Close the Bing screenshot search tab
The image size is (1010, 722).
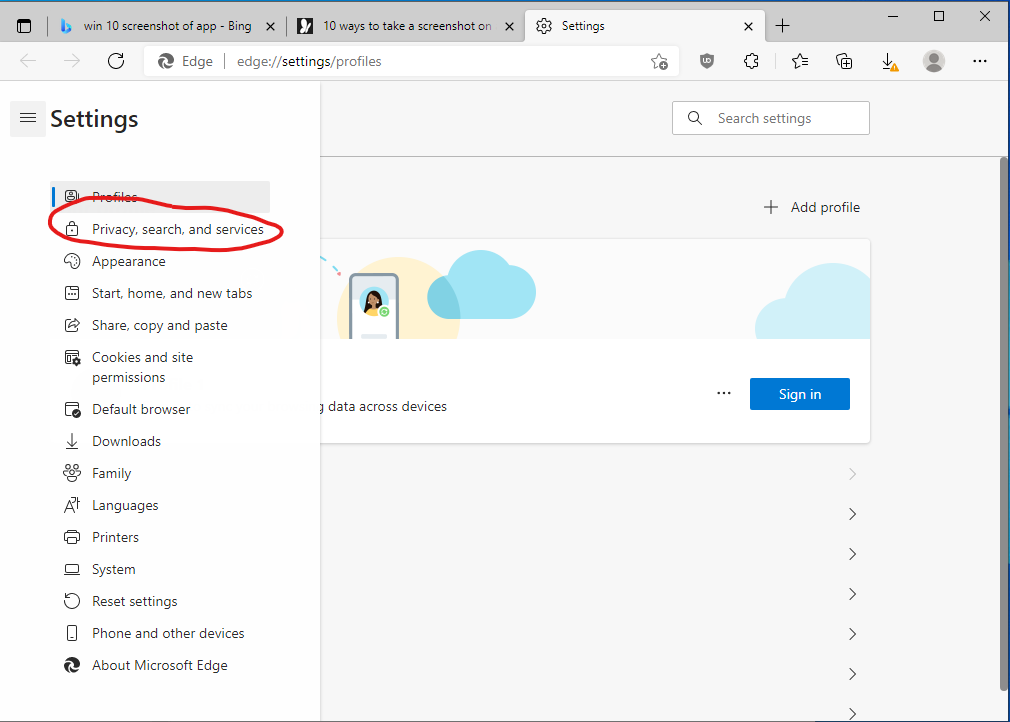pyautogui.click(x=271, y=26)
